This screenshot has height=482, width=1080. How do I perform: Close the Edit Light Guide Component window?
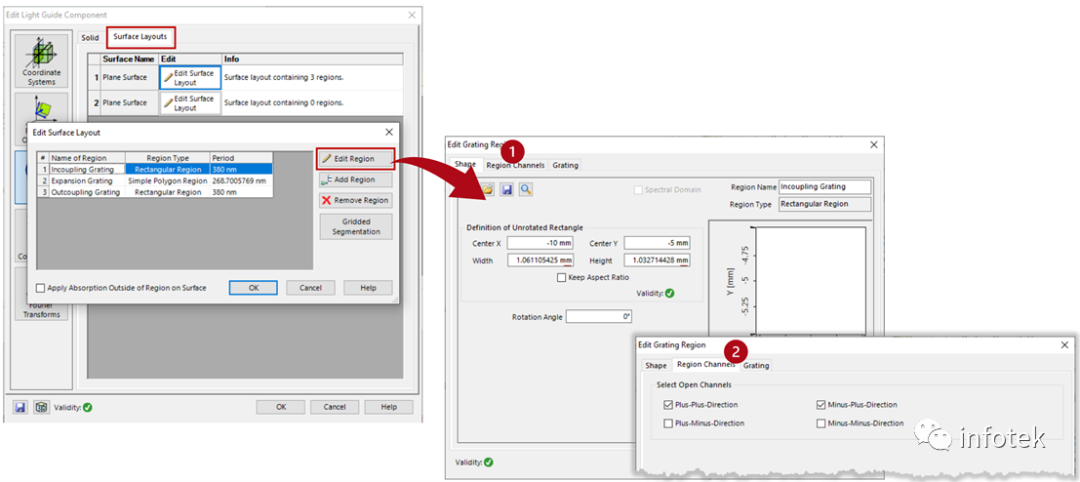click(x=412, y=15)
